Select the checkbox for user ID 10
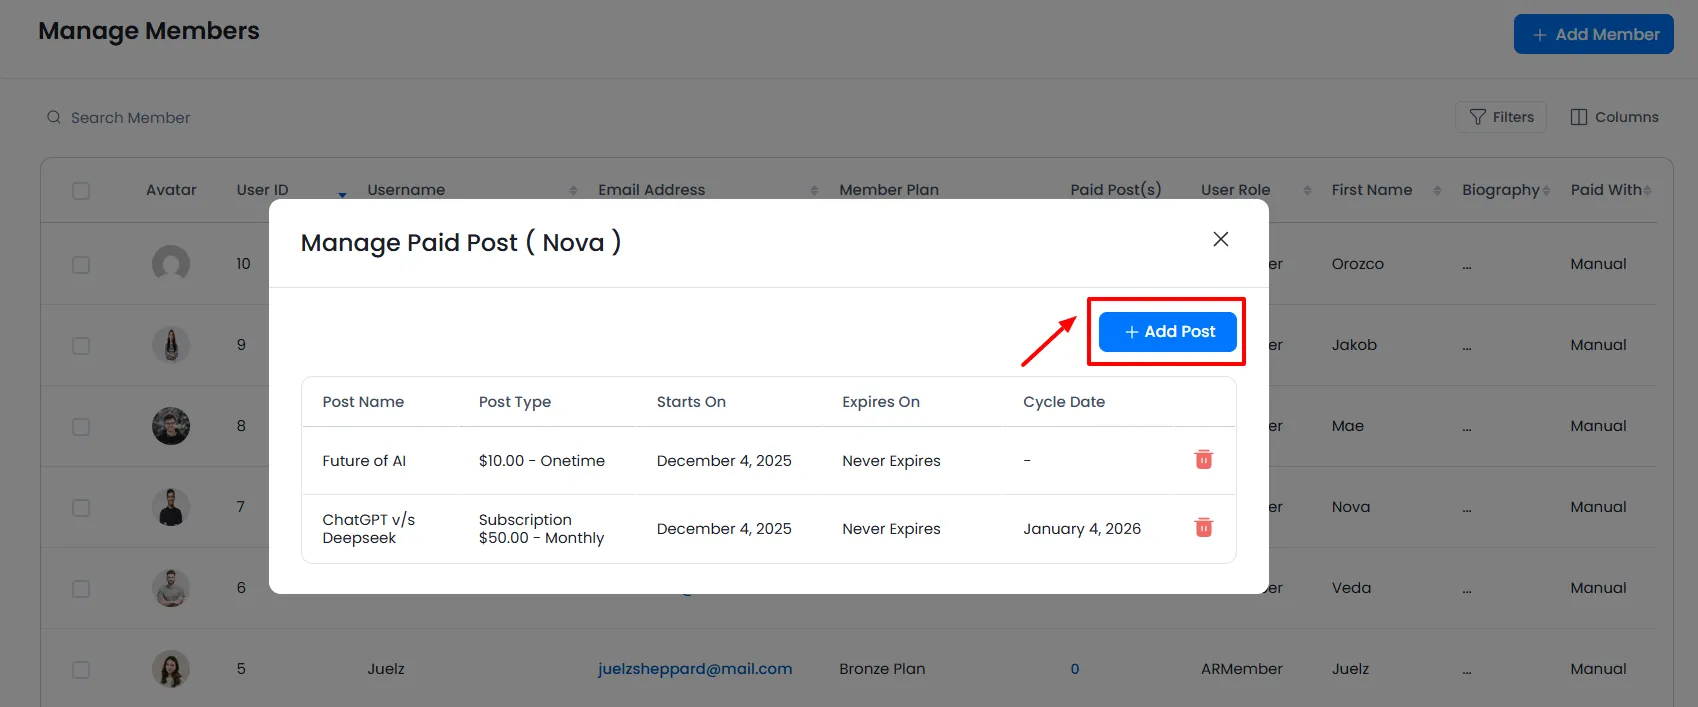1698x707 pixels. (x=81, y=265)
